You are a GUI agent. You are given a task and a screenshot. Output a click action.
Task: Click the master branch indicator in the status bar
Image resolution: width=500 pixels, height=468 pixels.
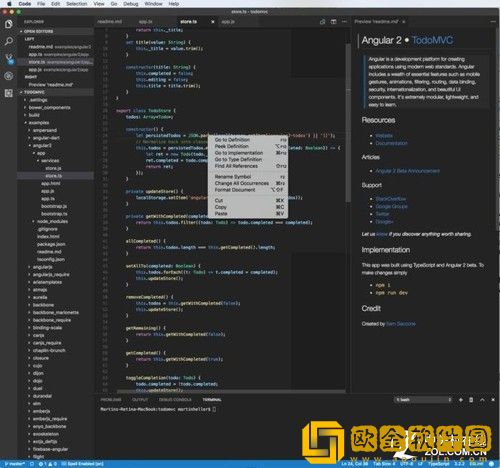pyautogui.click(x=14, y=464)
